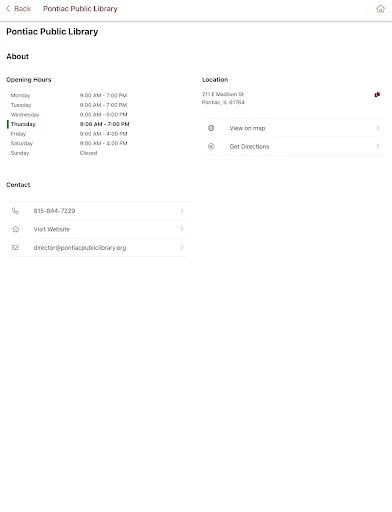The width and height of the screenshot is (392, 512).
Task: Open View on map
Action: point(294,128)
